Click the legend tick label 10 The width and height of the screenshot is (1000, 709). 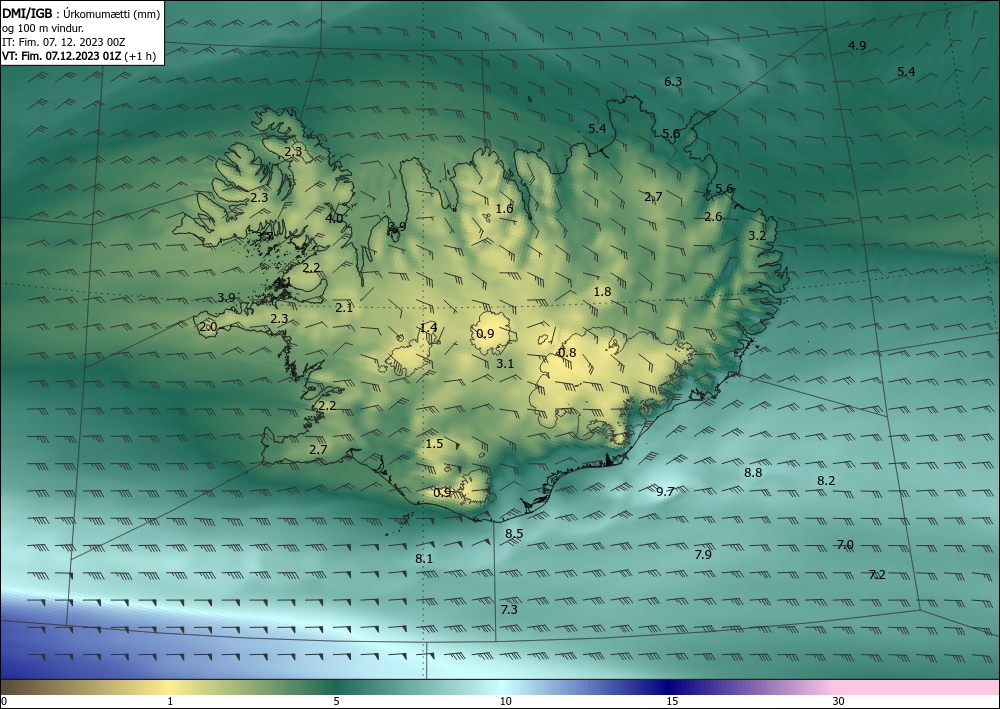click(x=505, y=701)
